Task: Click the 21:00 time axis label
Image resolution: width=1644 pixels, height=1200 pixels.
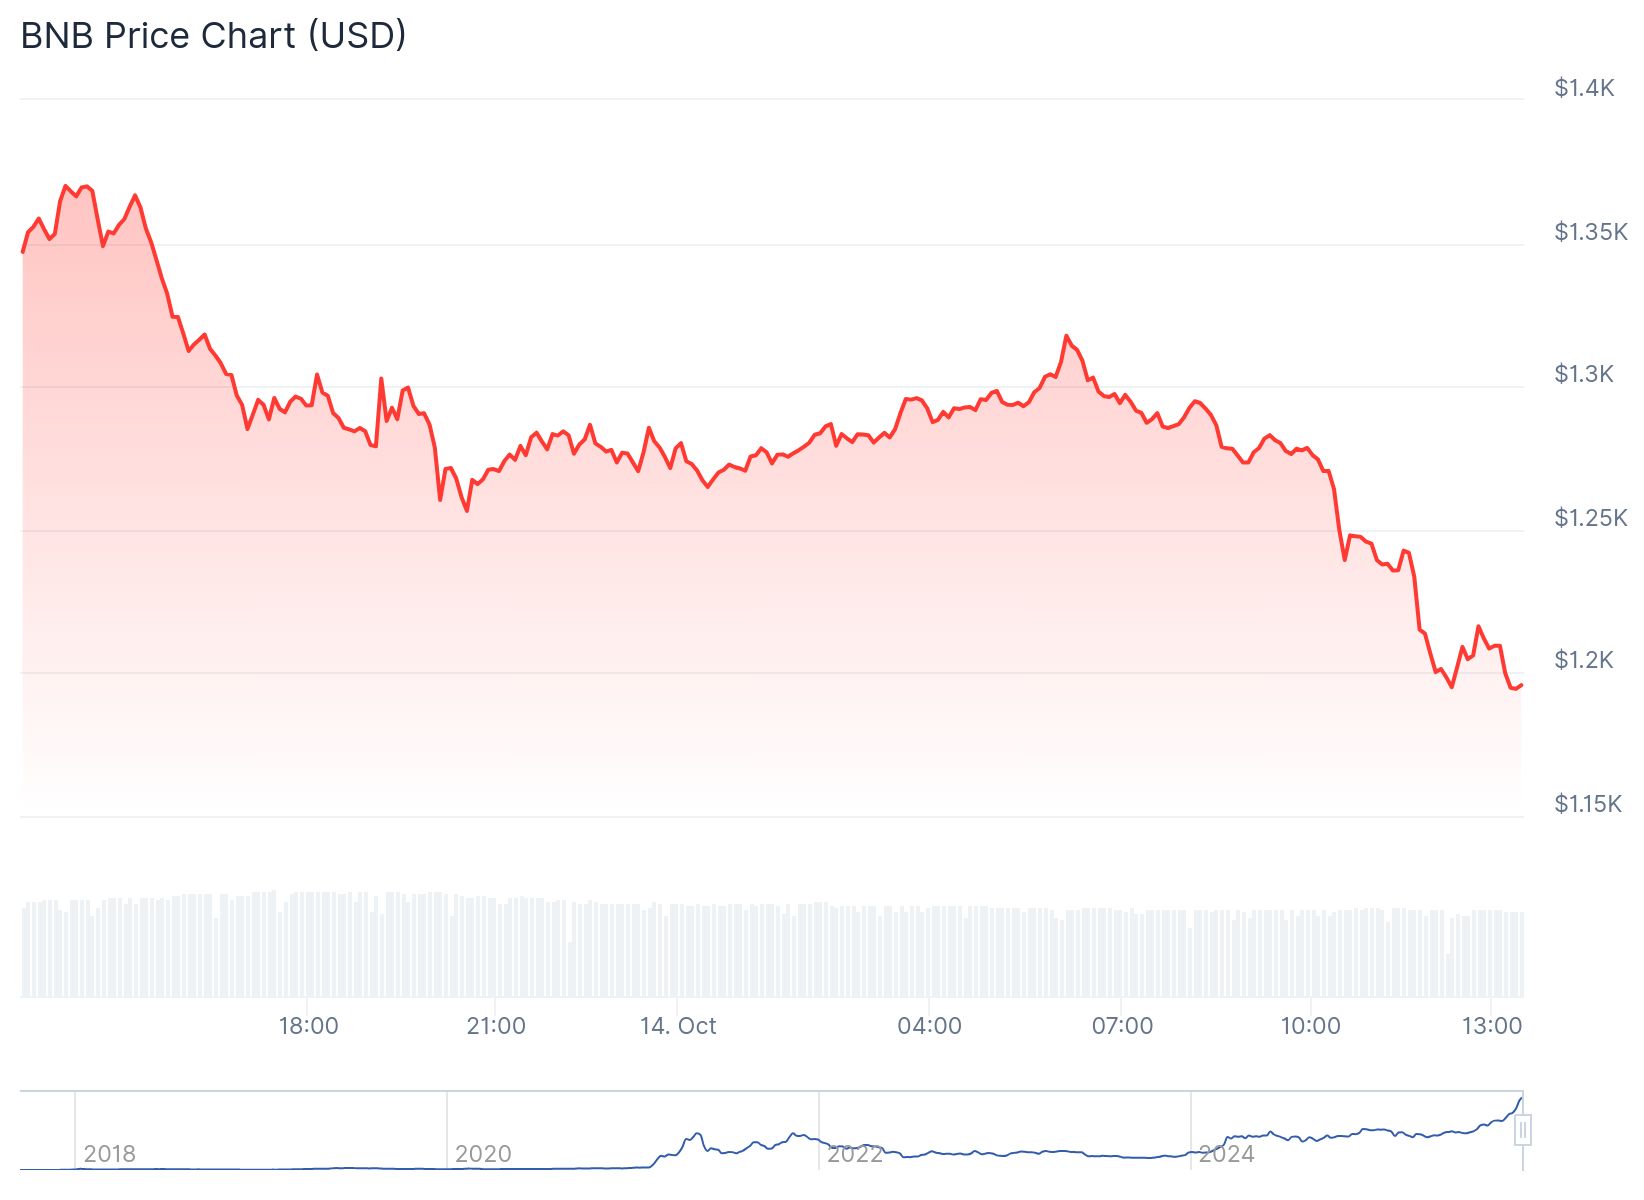Action: click(496, 1026)
